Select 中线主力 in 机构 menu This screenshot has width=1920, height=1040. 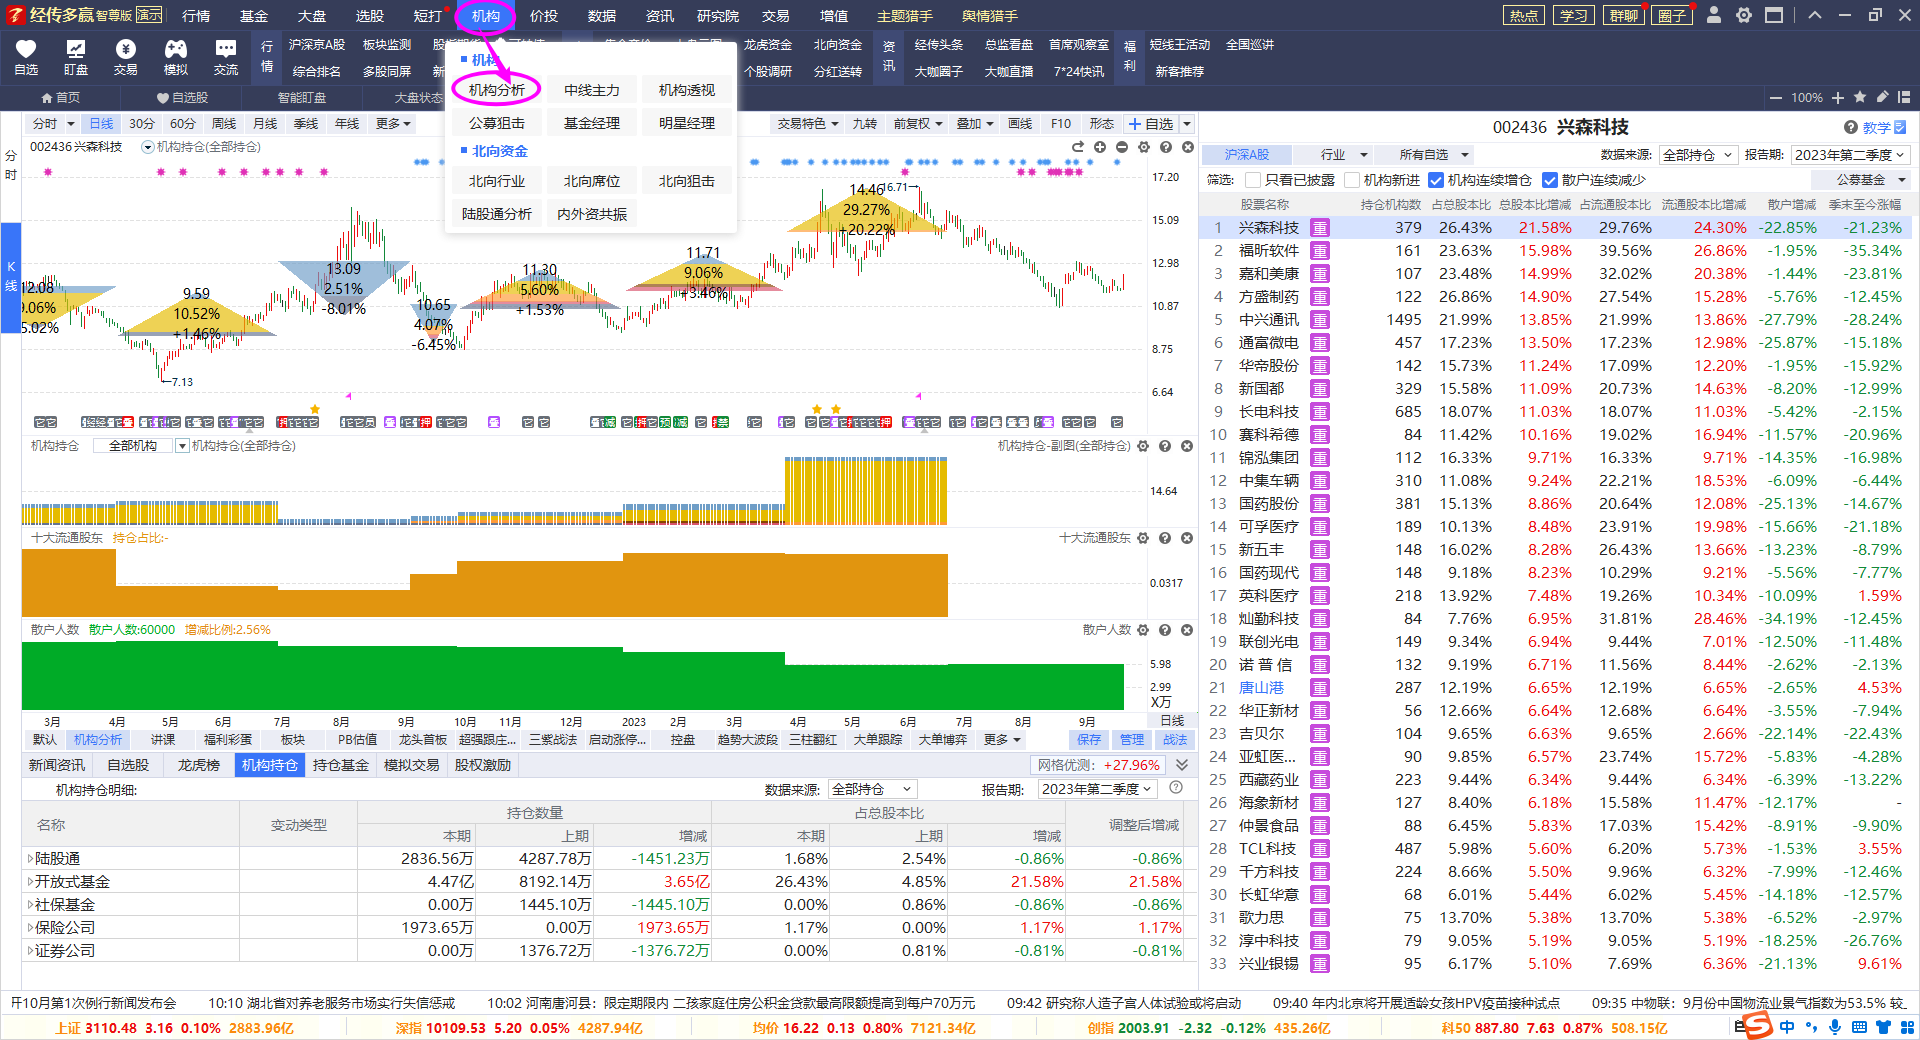coord(592,90)
